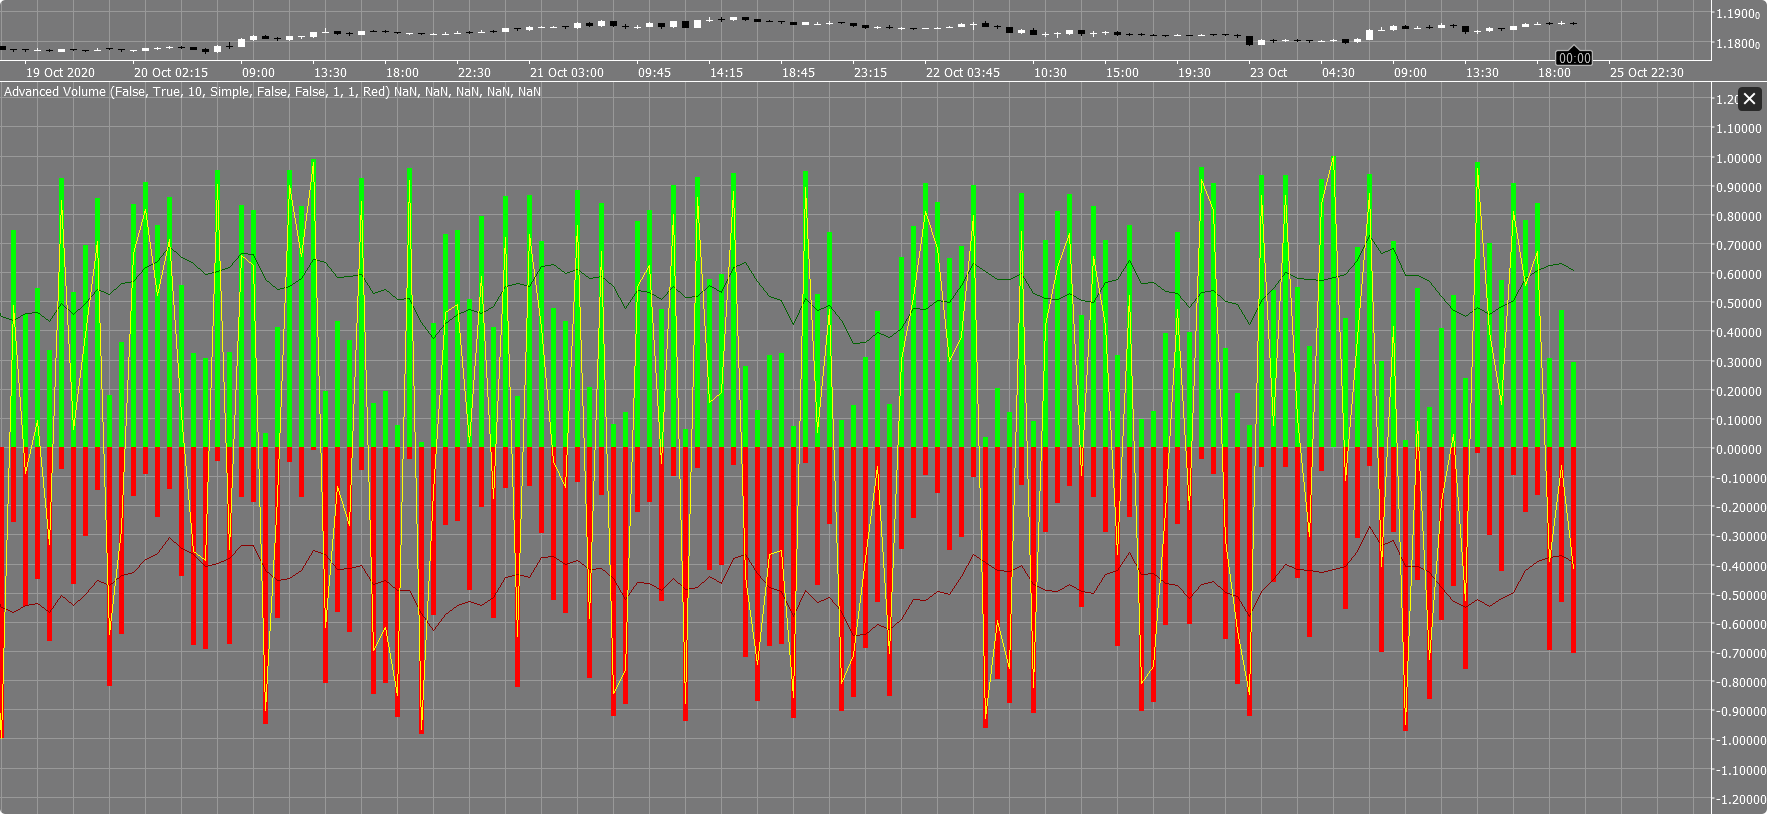Screen dimensions: 1767x814
Task: Click the '19:30' time axis label
Action: (1194, 73)
